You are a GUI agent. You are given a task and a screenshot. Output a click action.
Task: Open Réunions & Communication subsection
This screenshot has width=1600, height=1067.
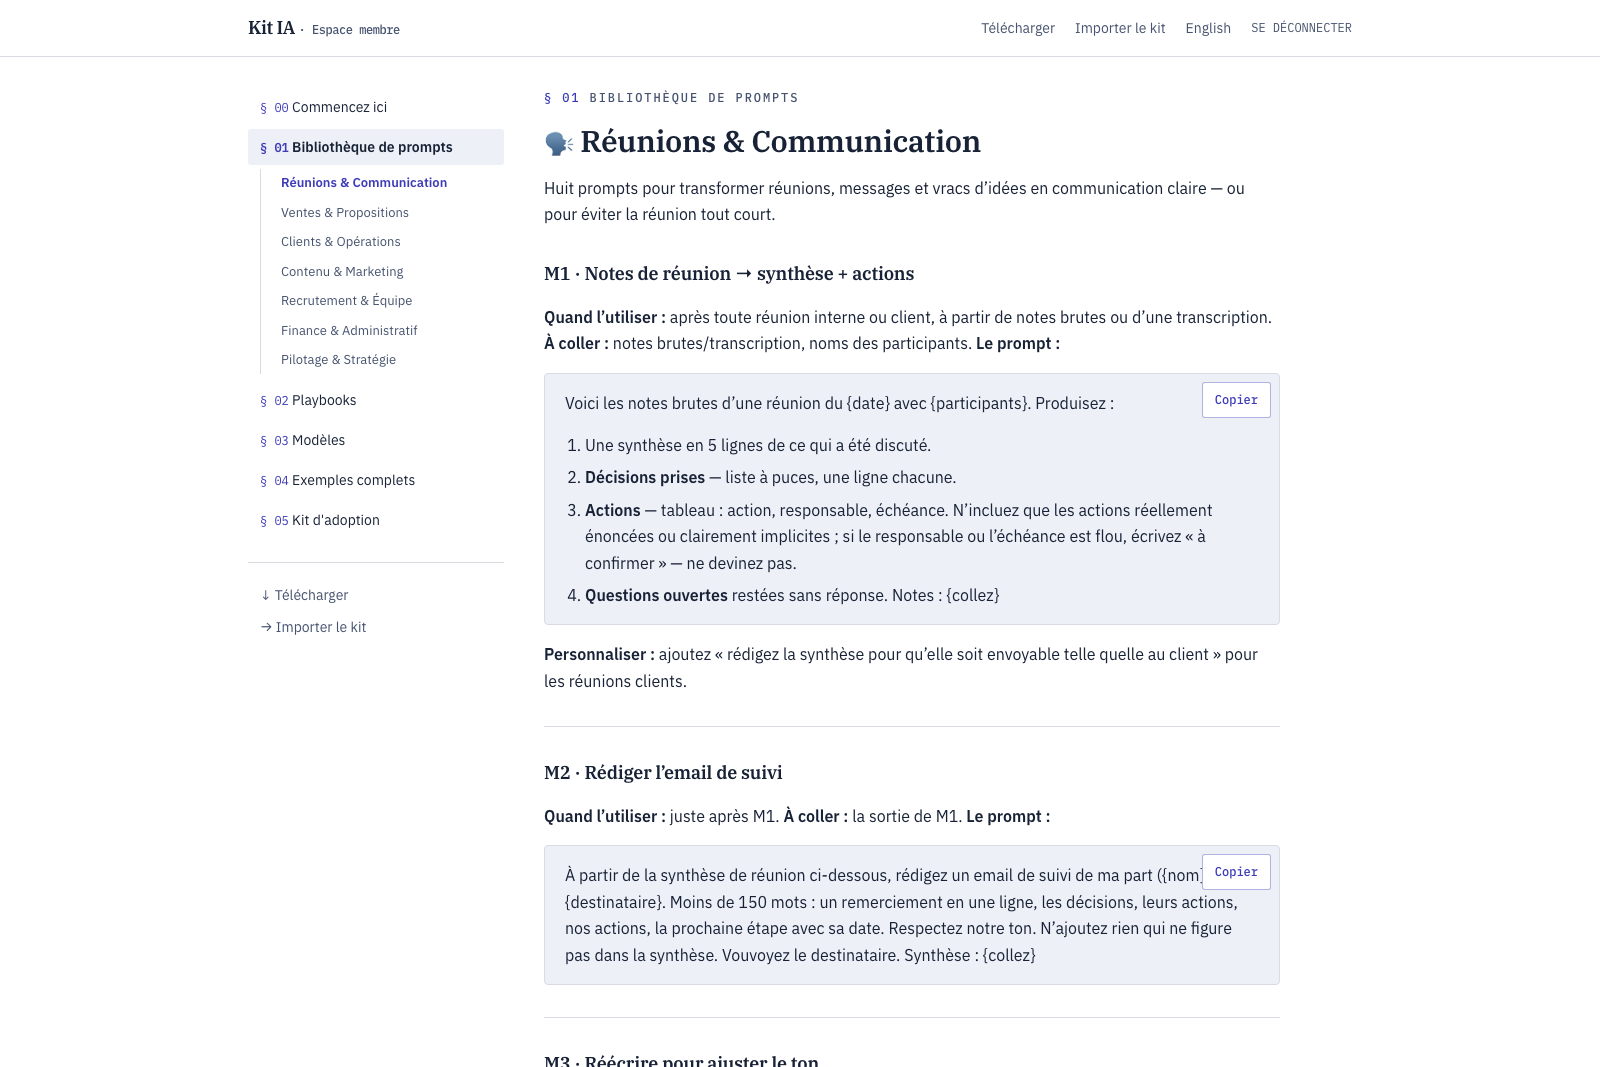click(x=364, y=183)
